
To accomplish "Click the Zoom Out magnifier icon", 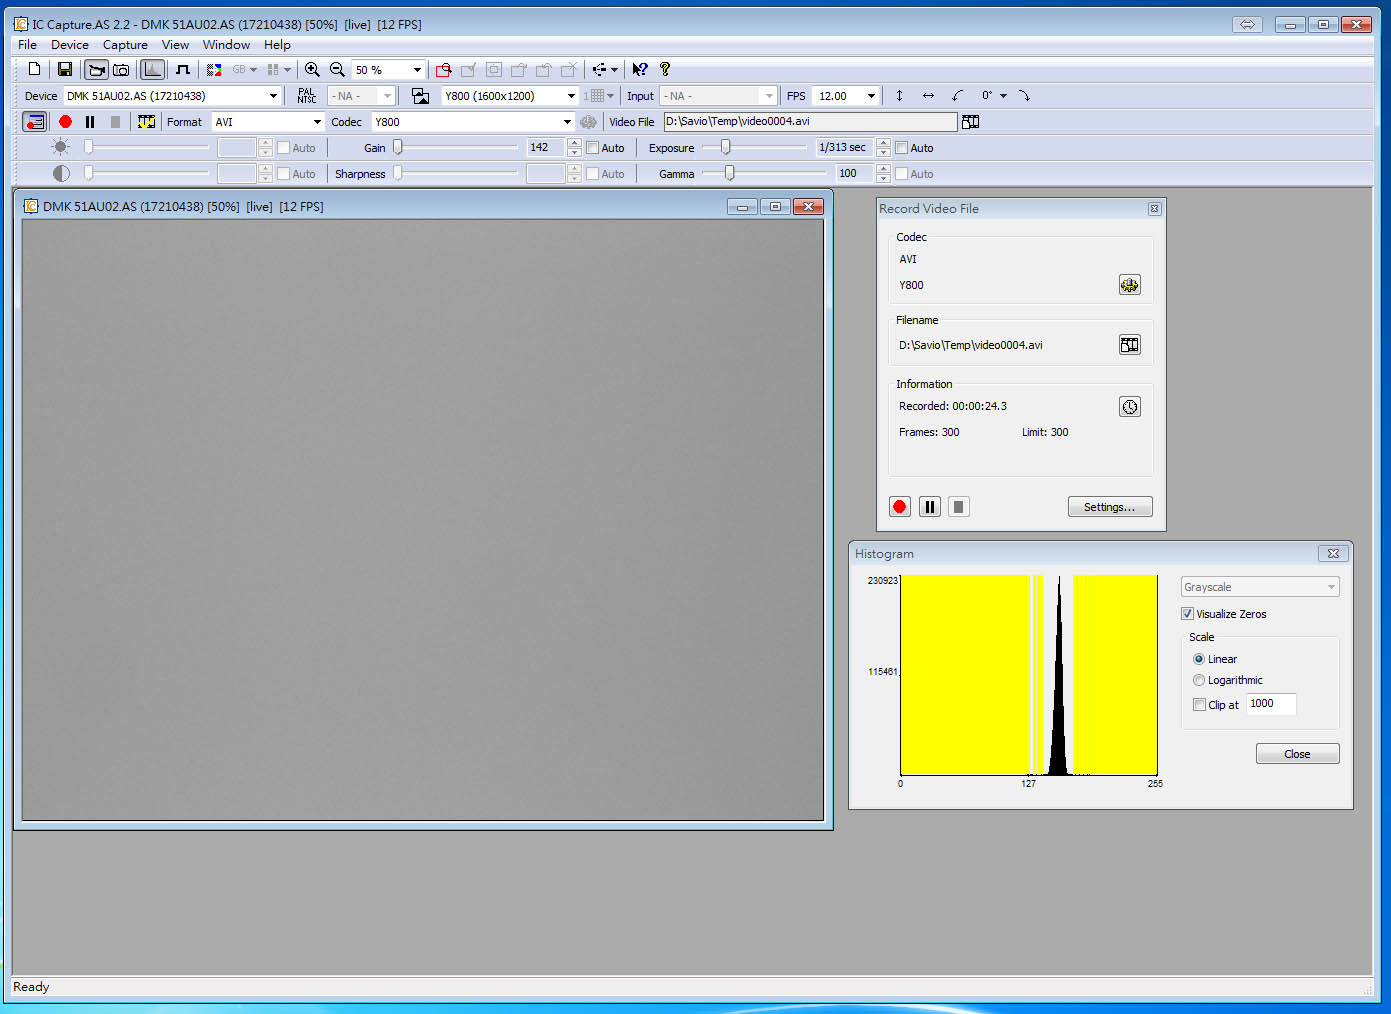I will click(x=337, y=69).
